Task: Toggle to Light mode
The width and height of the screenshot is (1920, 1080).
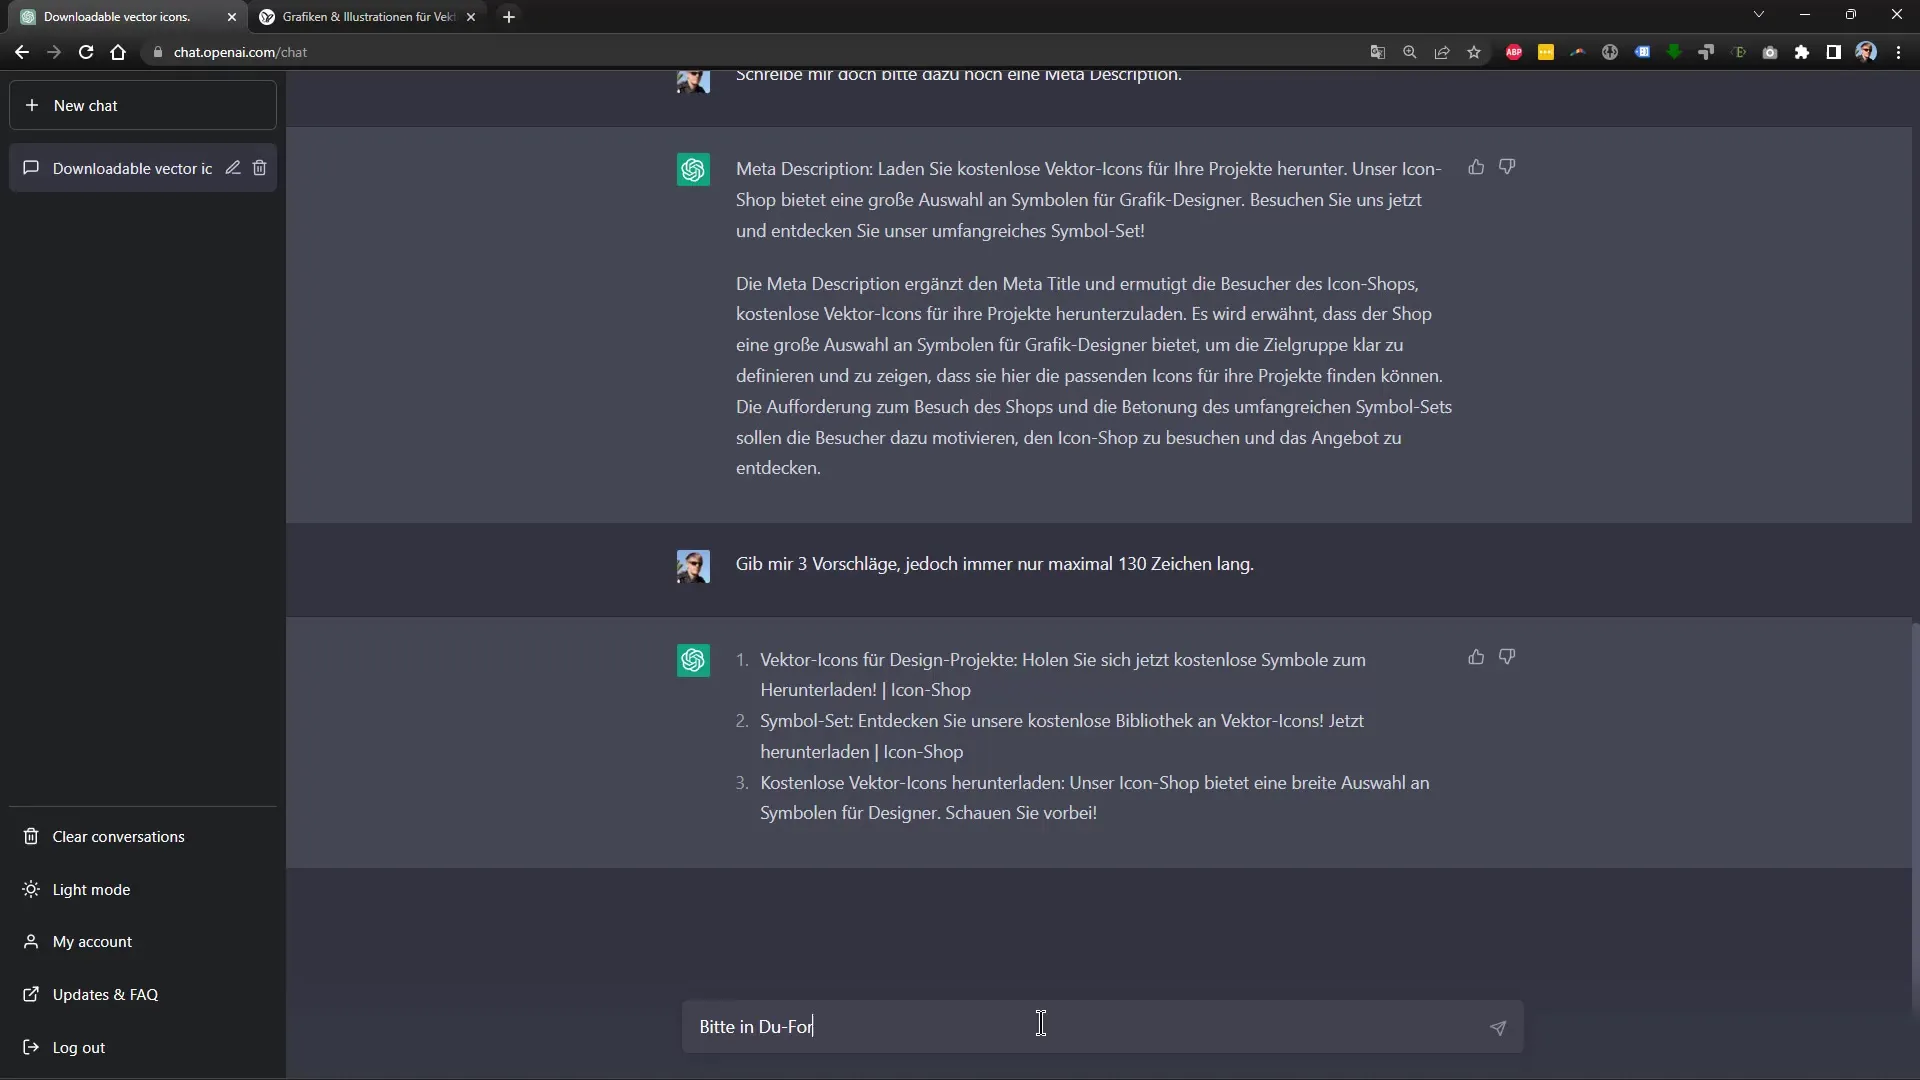Action: click(x=91, y=889)
